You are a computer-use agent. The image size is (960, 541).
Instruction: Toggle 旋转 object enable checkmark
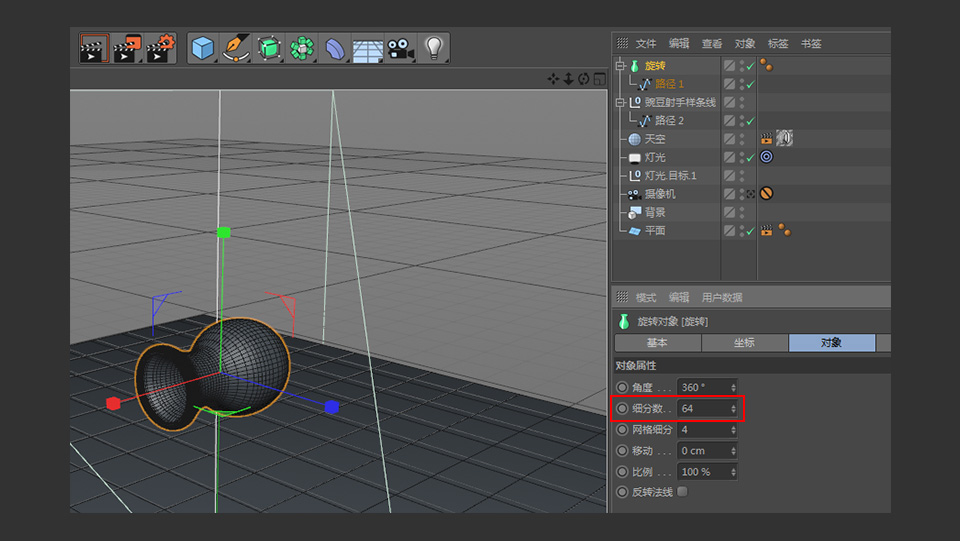click(751, 65)
